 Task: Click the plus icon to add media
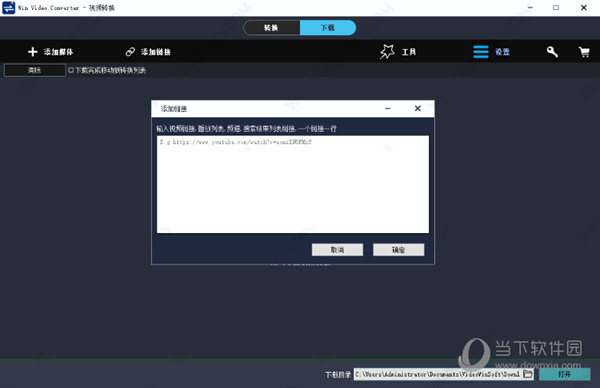tap(33, 52)
